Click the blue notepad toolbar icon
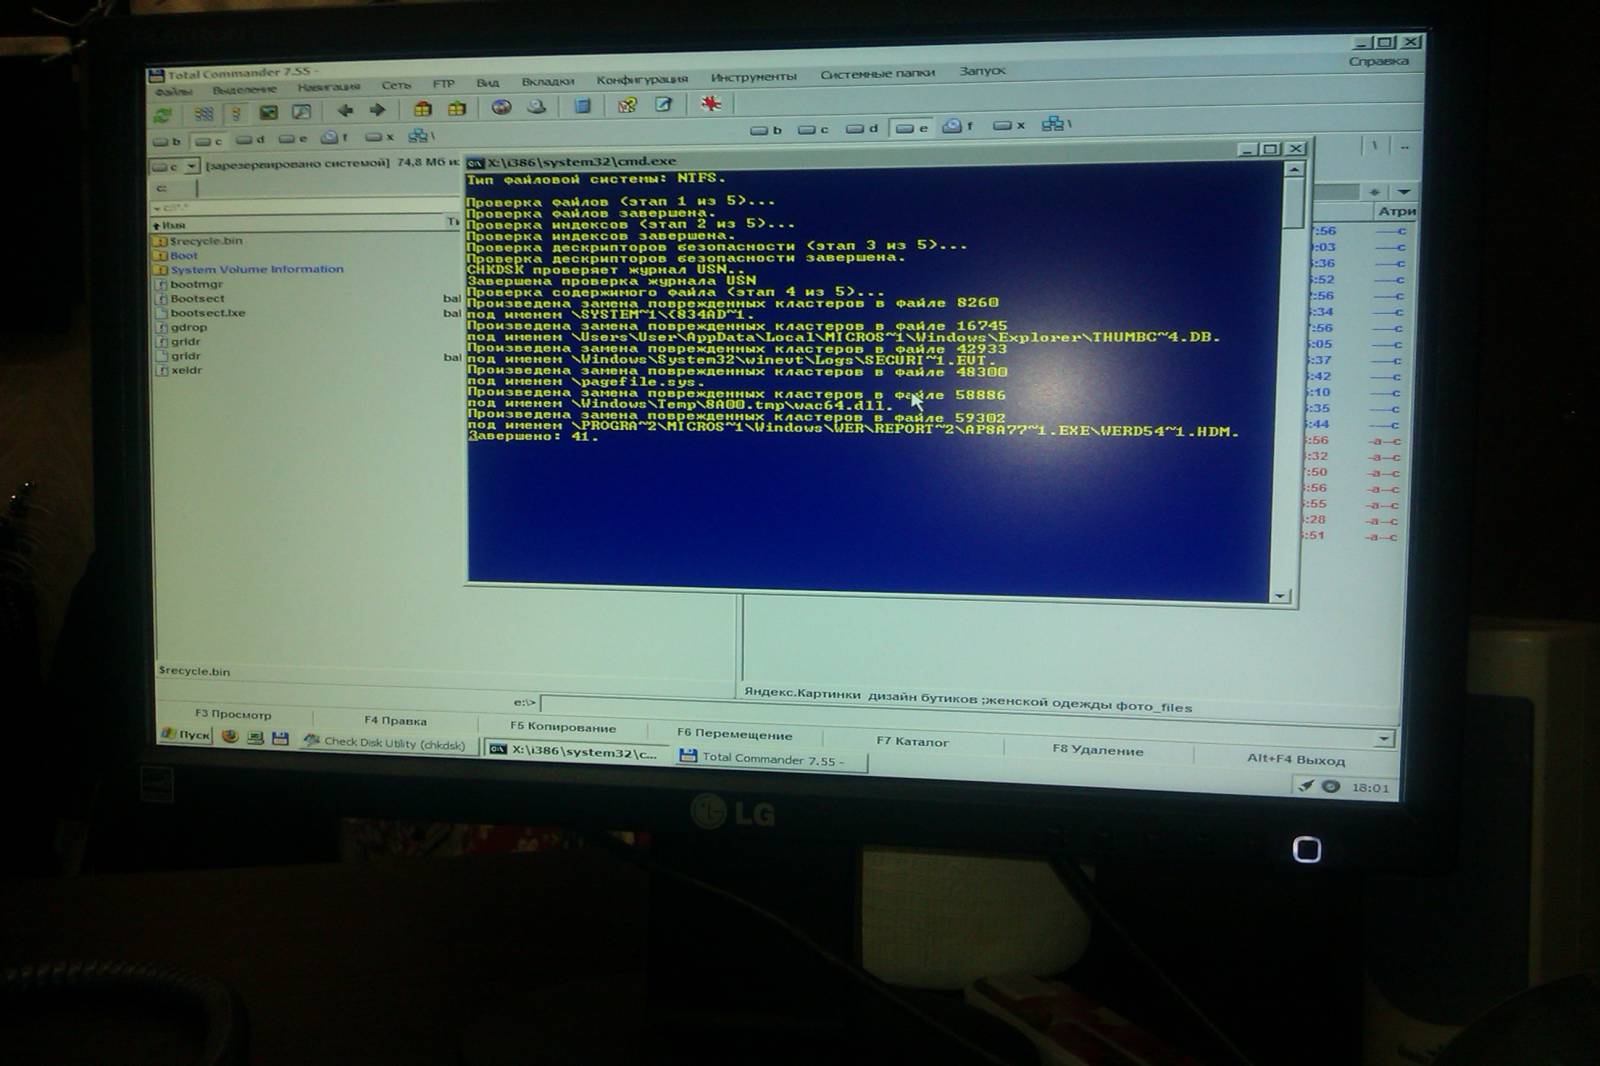The height and width of the screenshot is (1066, 1600). coord(583,105)
